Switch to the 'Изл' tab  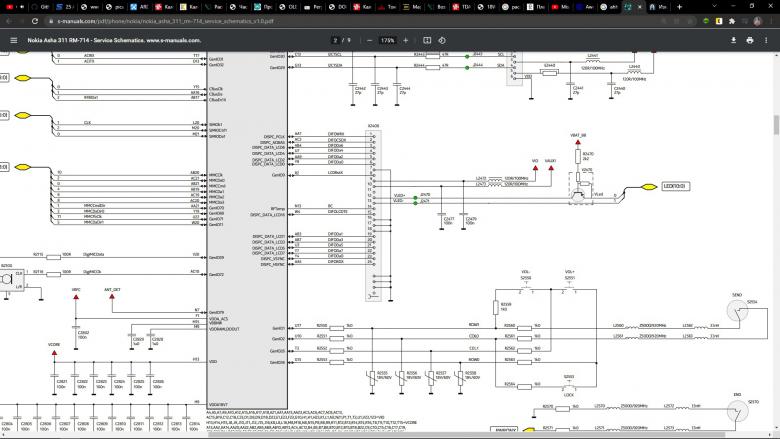(659, 7)
